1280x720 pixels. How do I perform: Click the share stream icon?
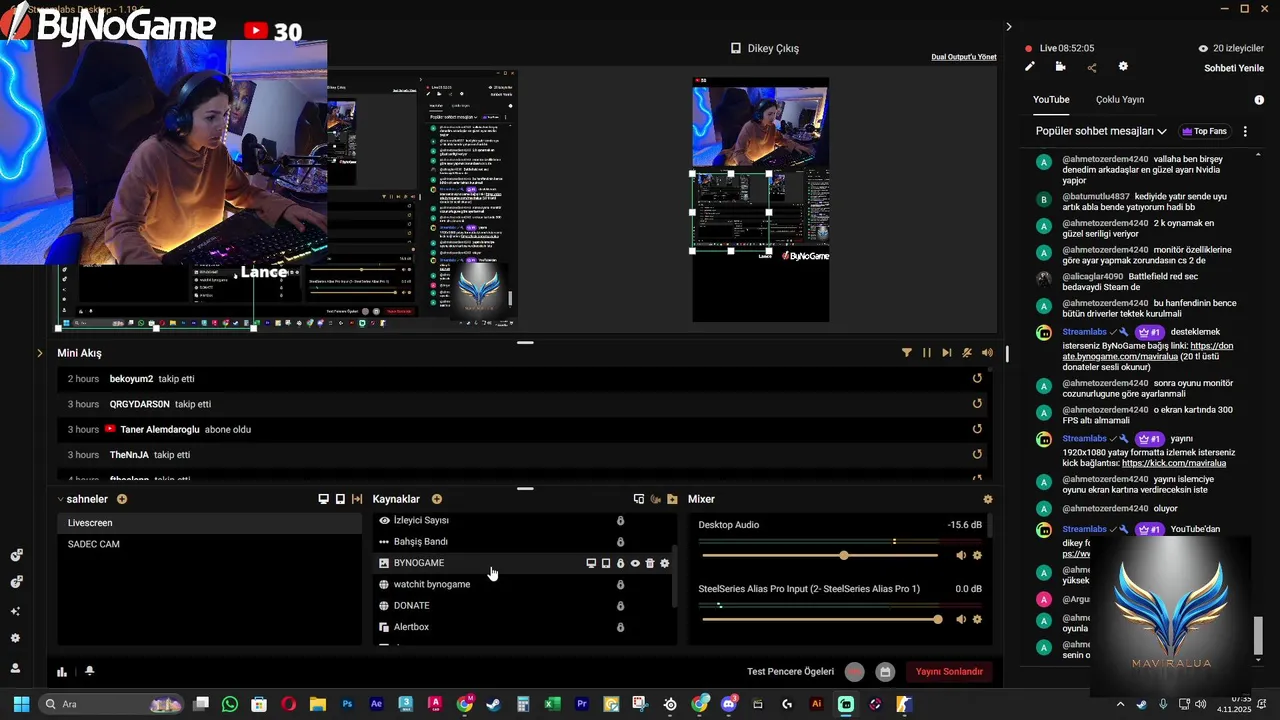tap(1092, 67)
